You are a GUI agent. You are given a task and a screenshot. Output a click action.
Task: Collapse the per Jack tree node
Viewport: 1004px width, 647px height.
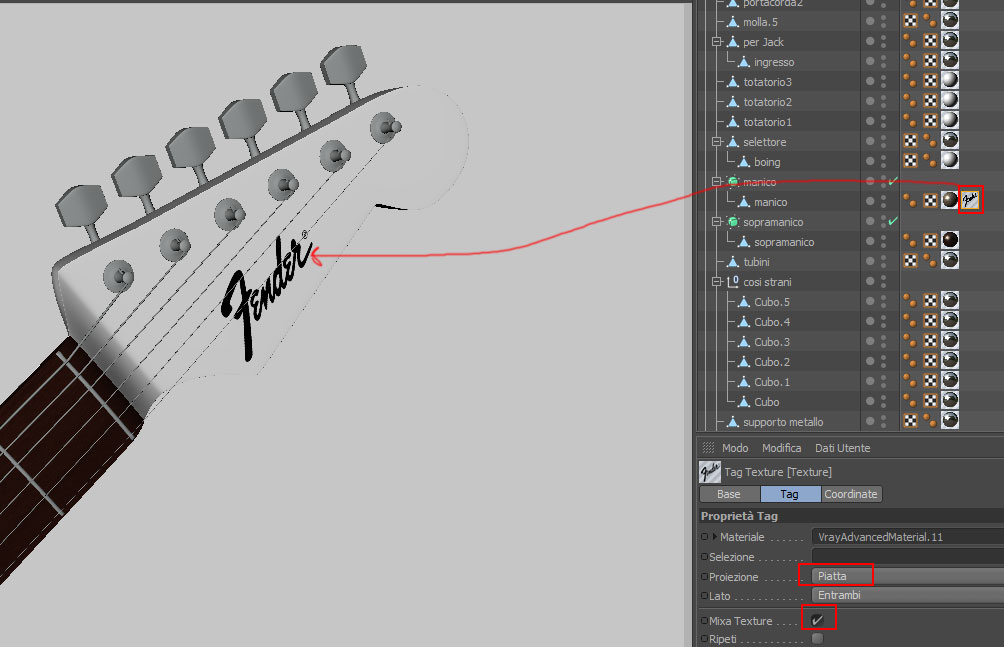click(x=717, y=42)
